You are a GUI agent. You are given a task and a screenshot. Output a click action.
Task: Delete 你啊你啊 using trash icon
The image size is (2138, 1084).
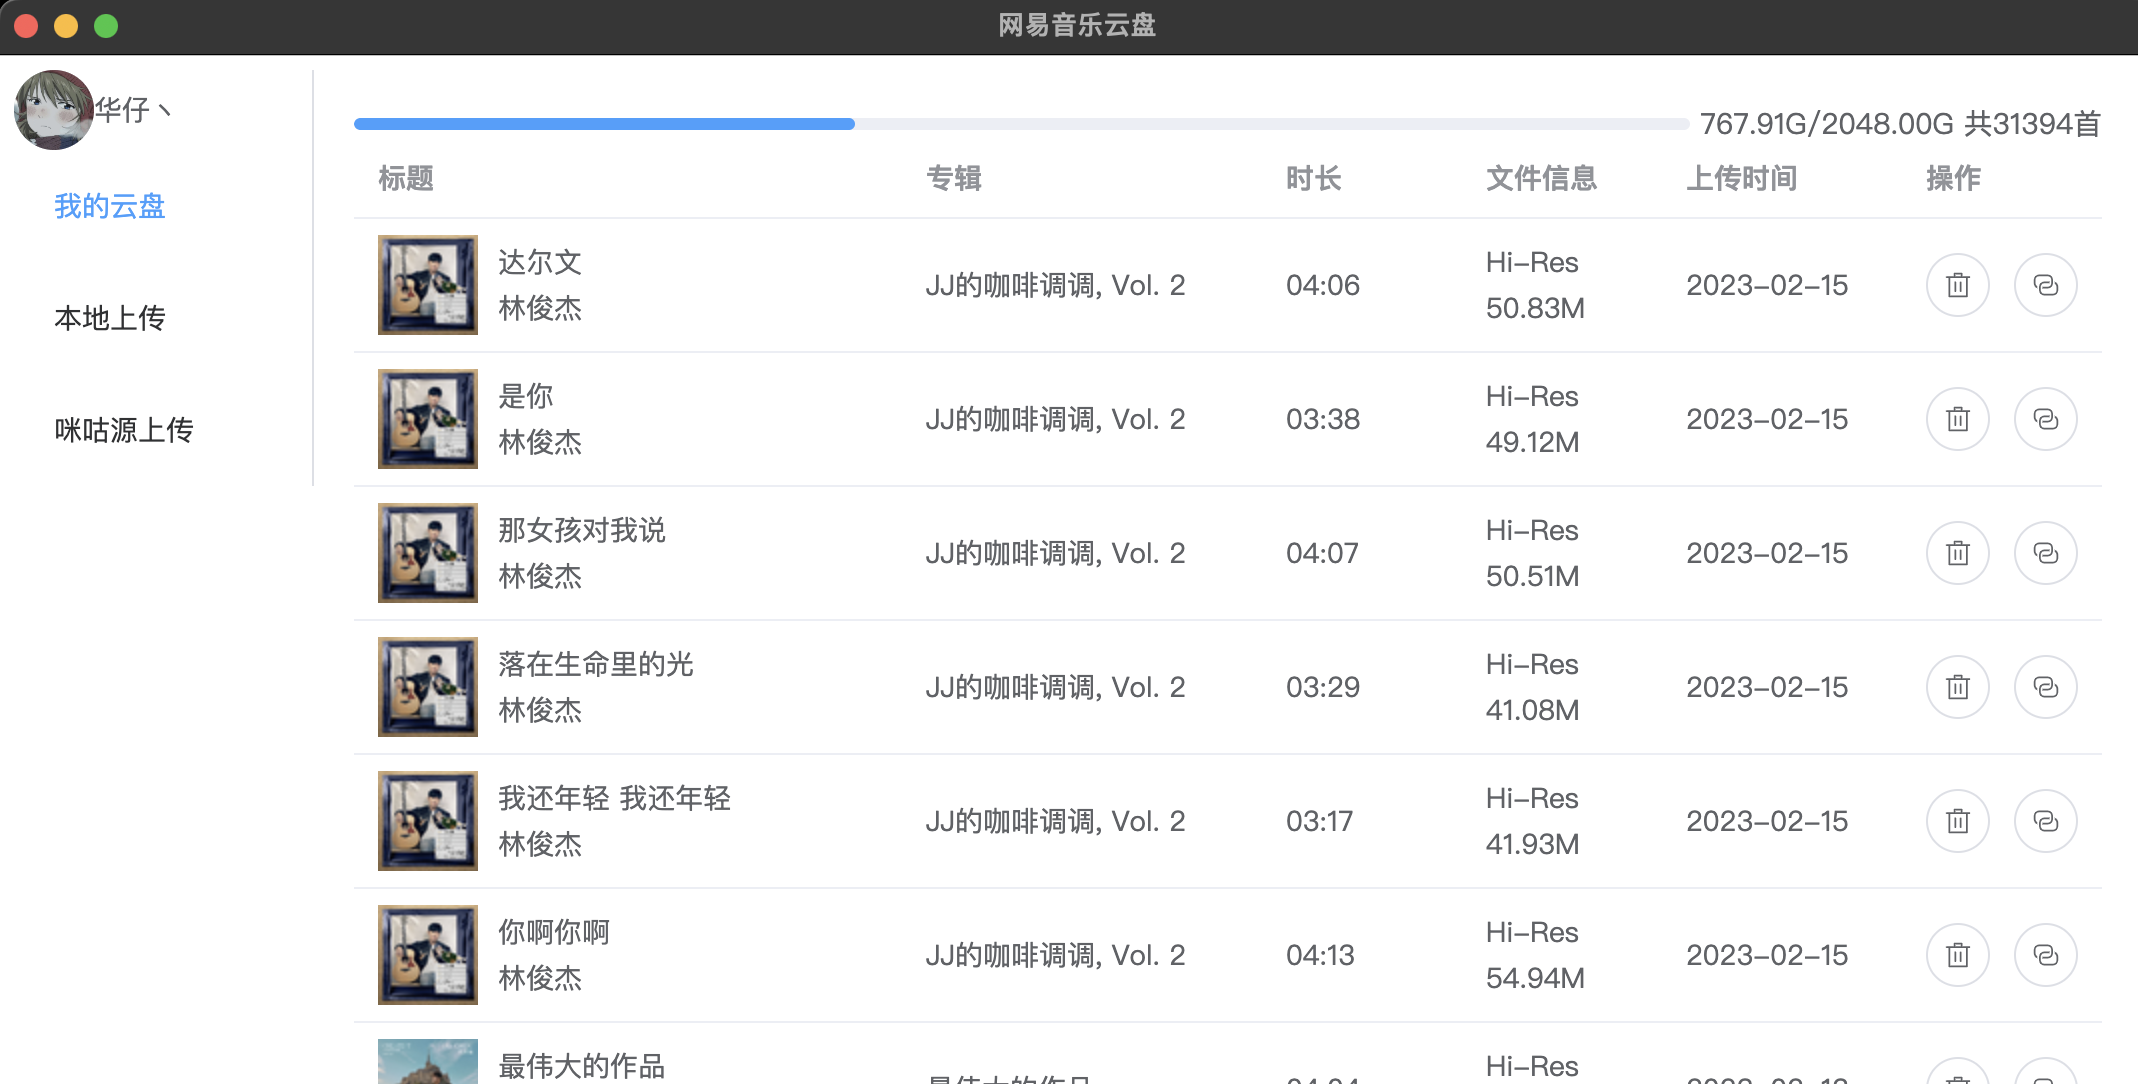[1957, 956]
